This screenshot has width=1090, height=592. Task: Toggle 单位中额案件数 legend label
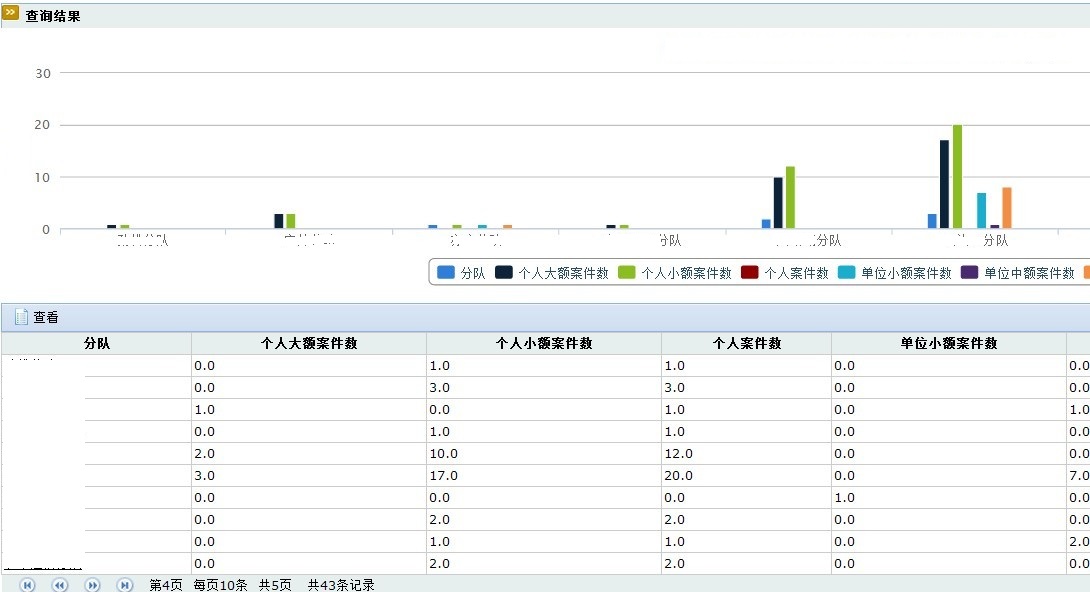1029,273
